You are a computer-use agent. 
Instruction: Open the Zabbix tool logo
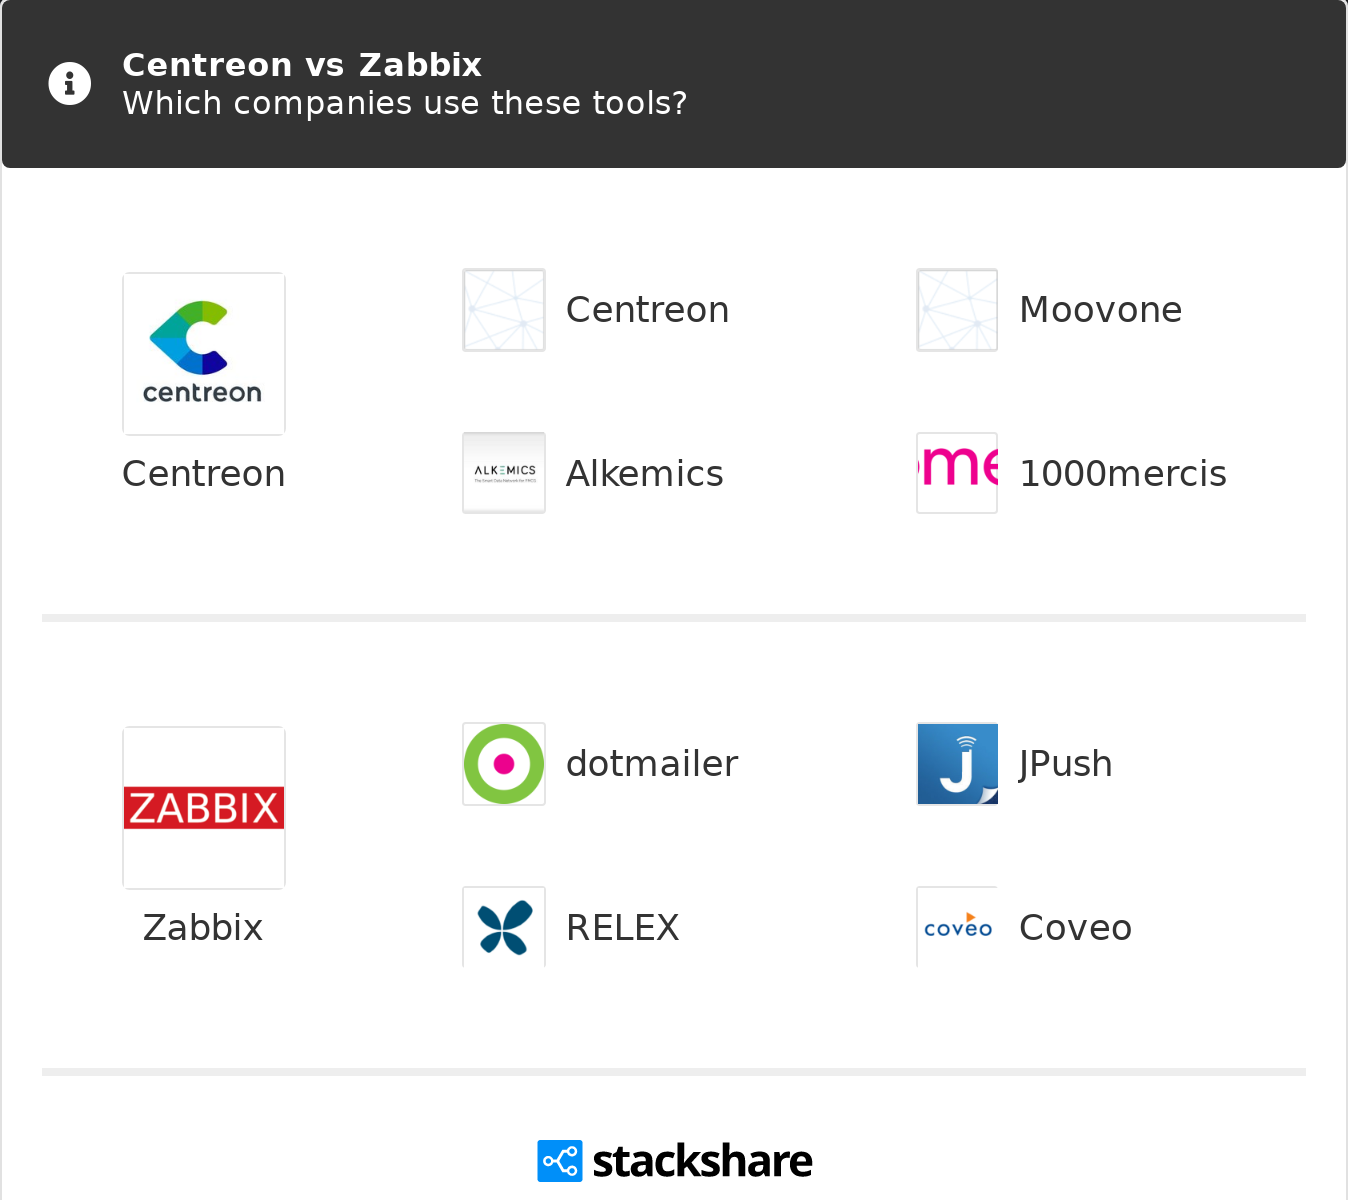(204, 808)
